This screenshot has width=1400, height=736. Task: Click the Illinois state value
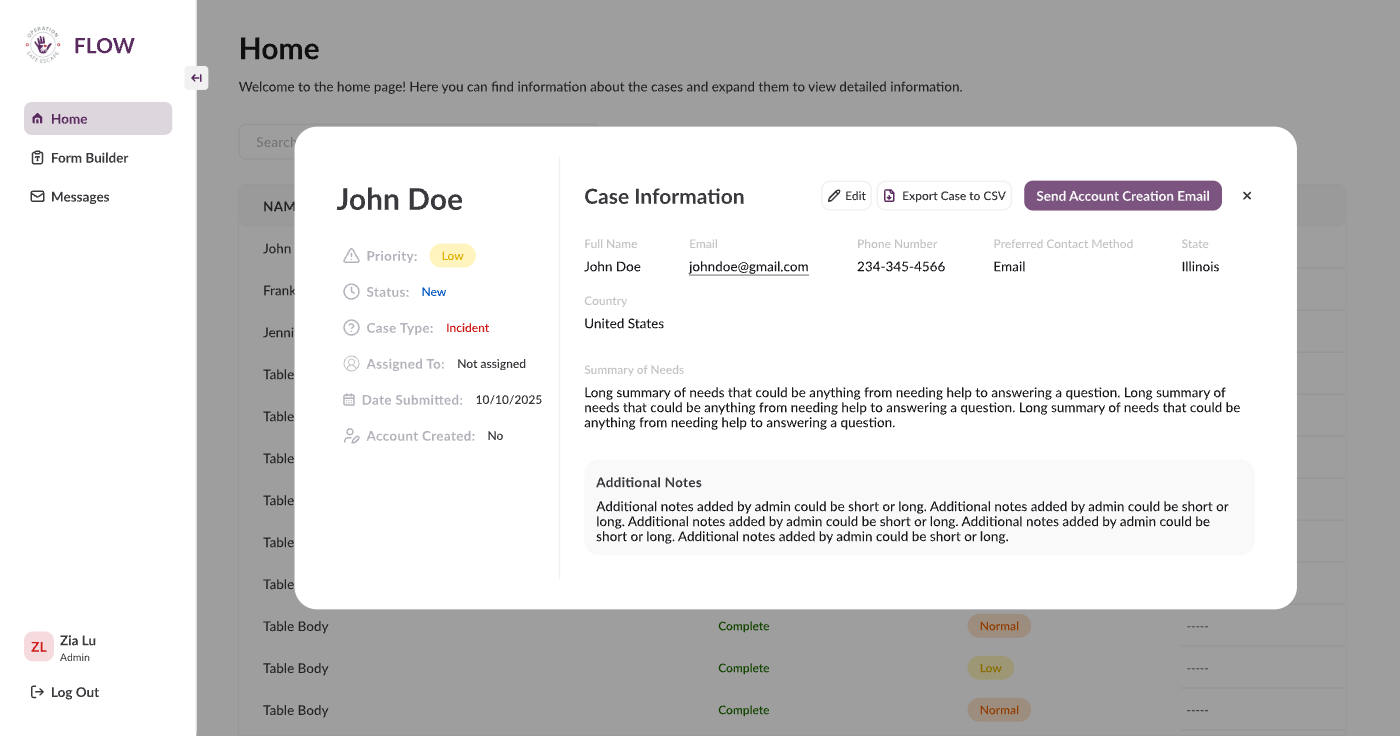(1200, 267)
